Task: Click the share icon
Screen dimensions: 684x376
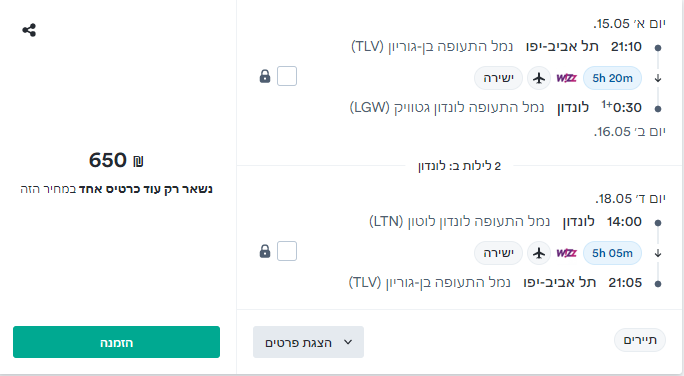Action: point(29,30)
